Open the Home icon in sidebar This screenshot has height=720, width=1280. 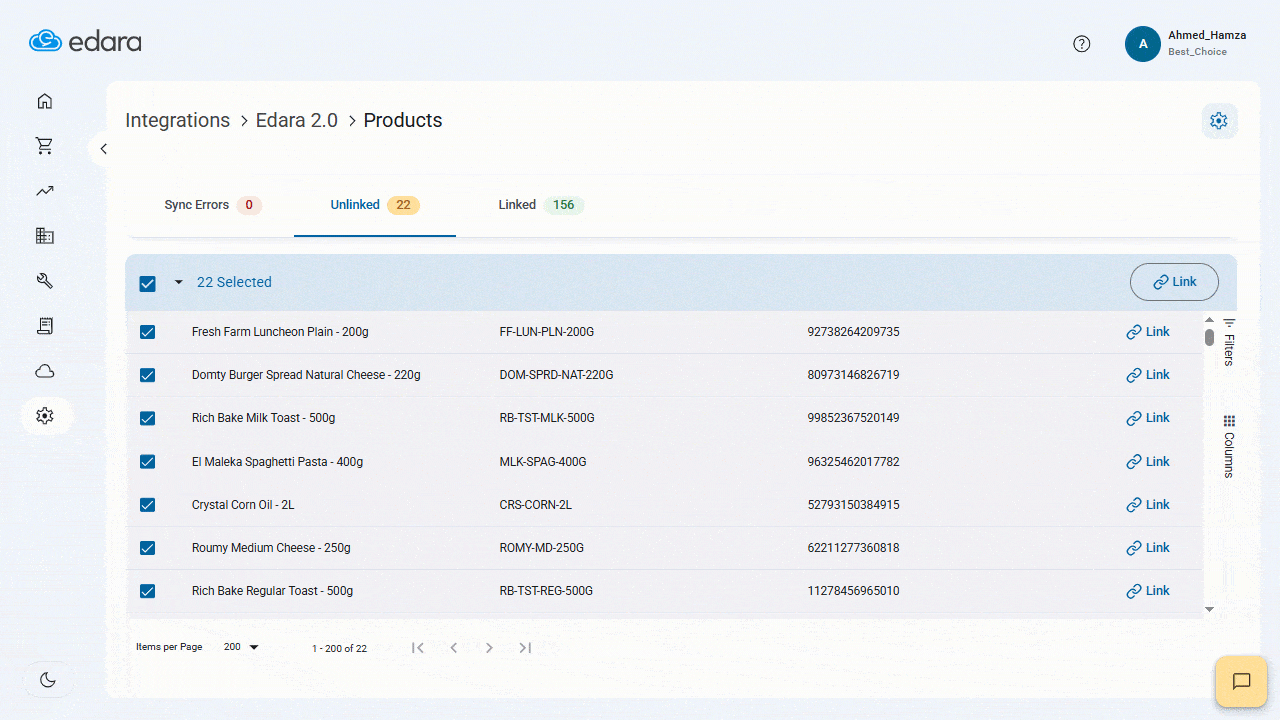coord(44,101)
